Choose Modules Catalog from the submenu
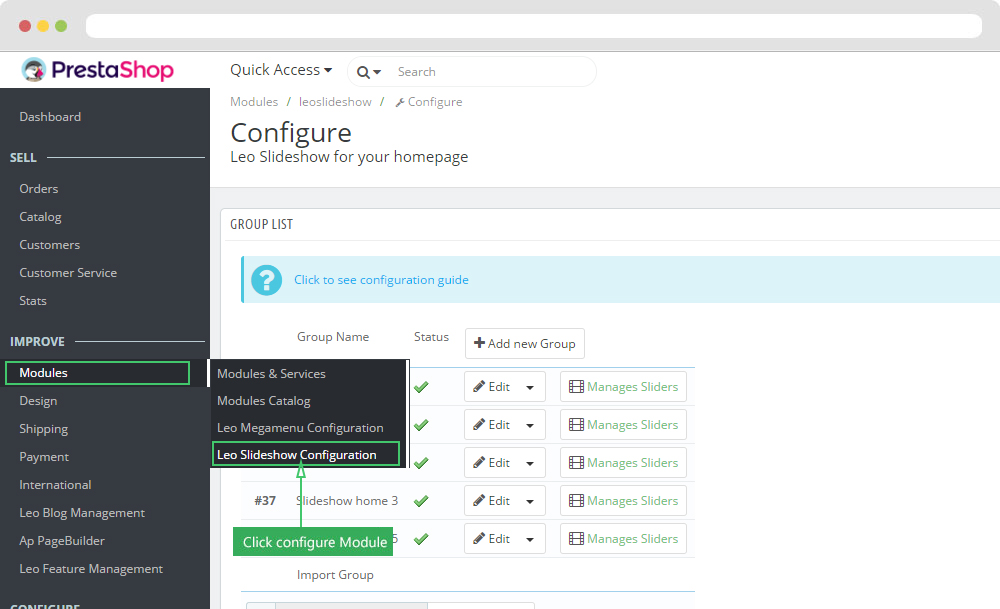 pyautogui.click(x=263, y=401)
